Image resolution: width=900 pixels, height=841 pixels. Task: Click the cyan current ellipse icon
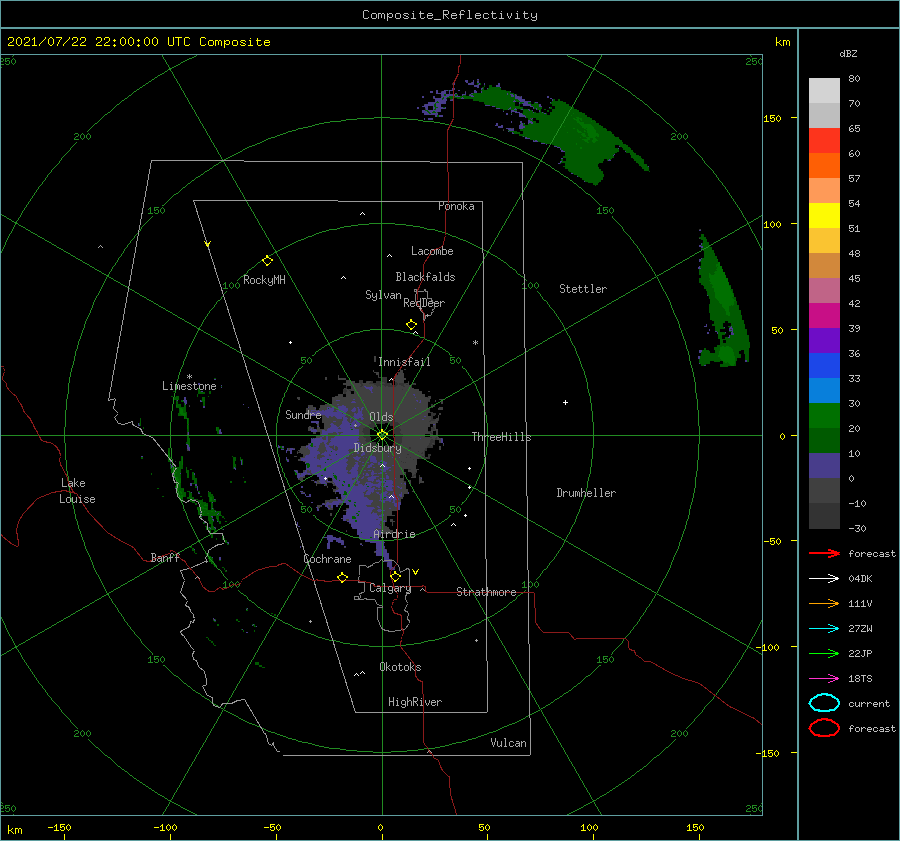[x=824, y=703]
